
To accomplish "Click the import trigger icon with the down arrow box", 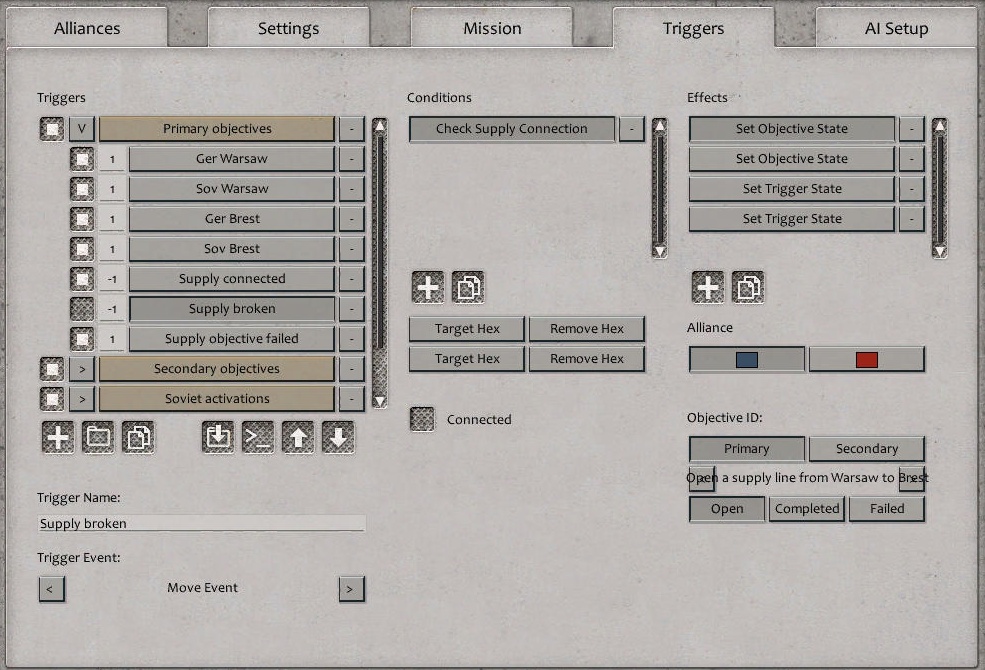I will tap(218, 437).
